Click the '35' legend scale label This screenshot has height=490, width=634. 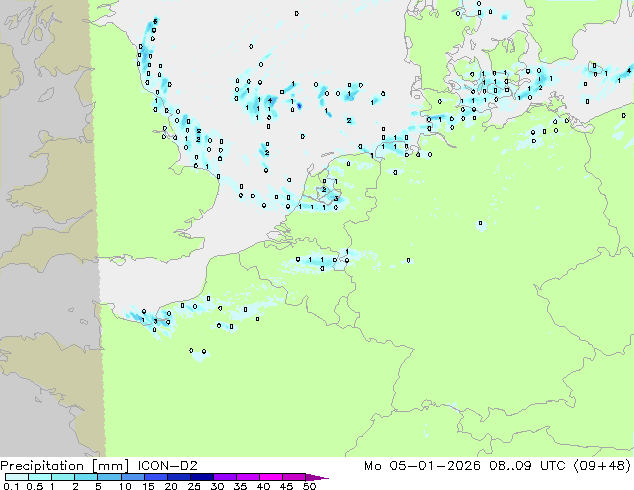240,486
